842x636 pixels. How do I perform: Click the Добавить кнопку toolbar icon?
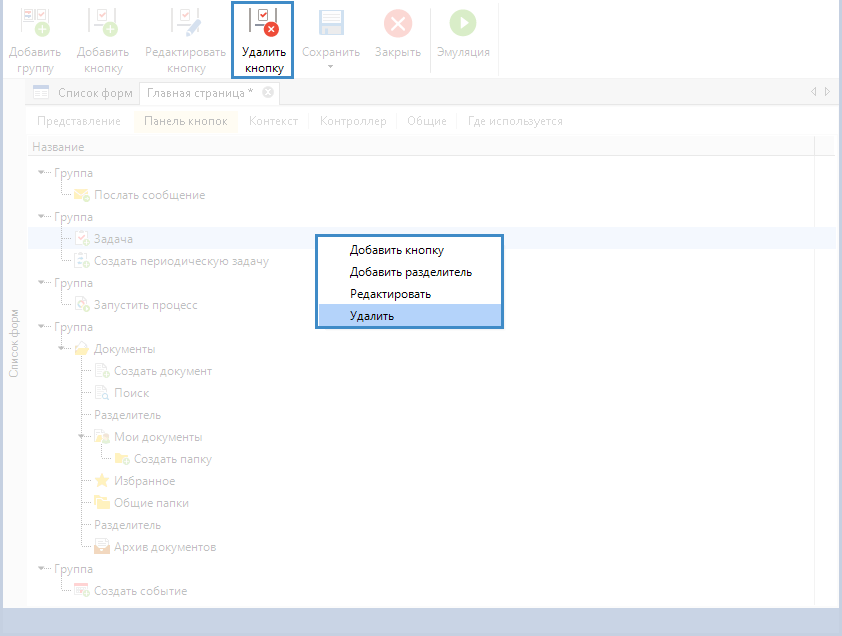click(100, 23)
